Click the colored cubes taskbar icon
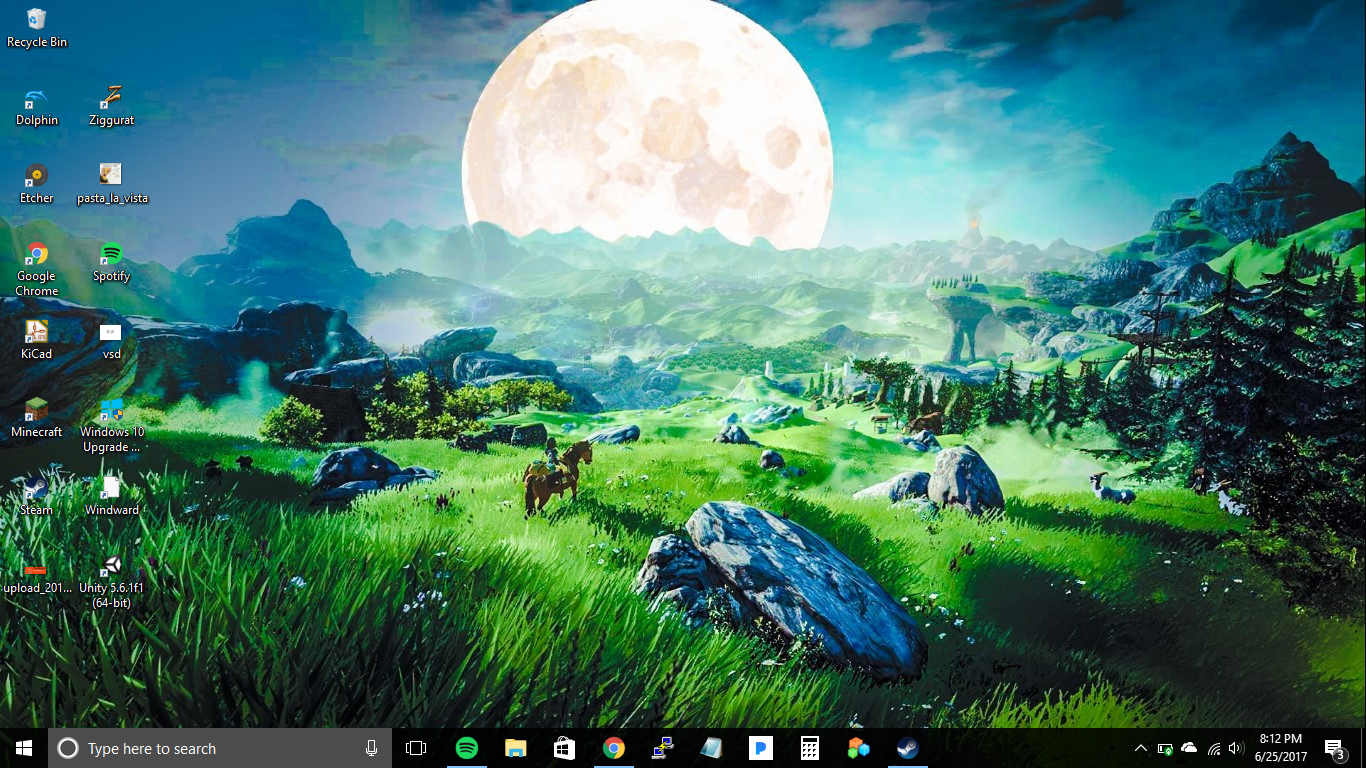Viewport: 1366px width, 768px height. coord(858,748)
